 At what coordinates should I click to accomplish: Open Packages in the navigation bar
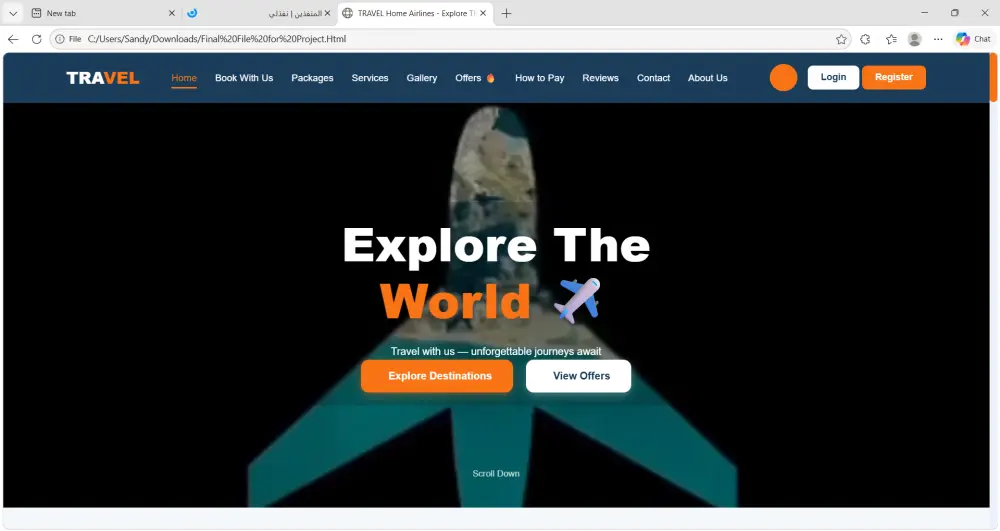pos(312,78)
